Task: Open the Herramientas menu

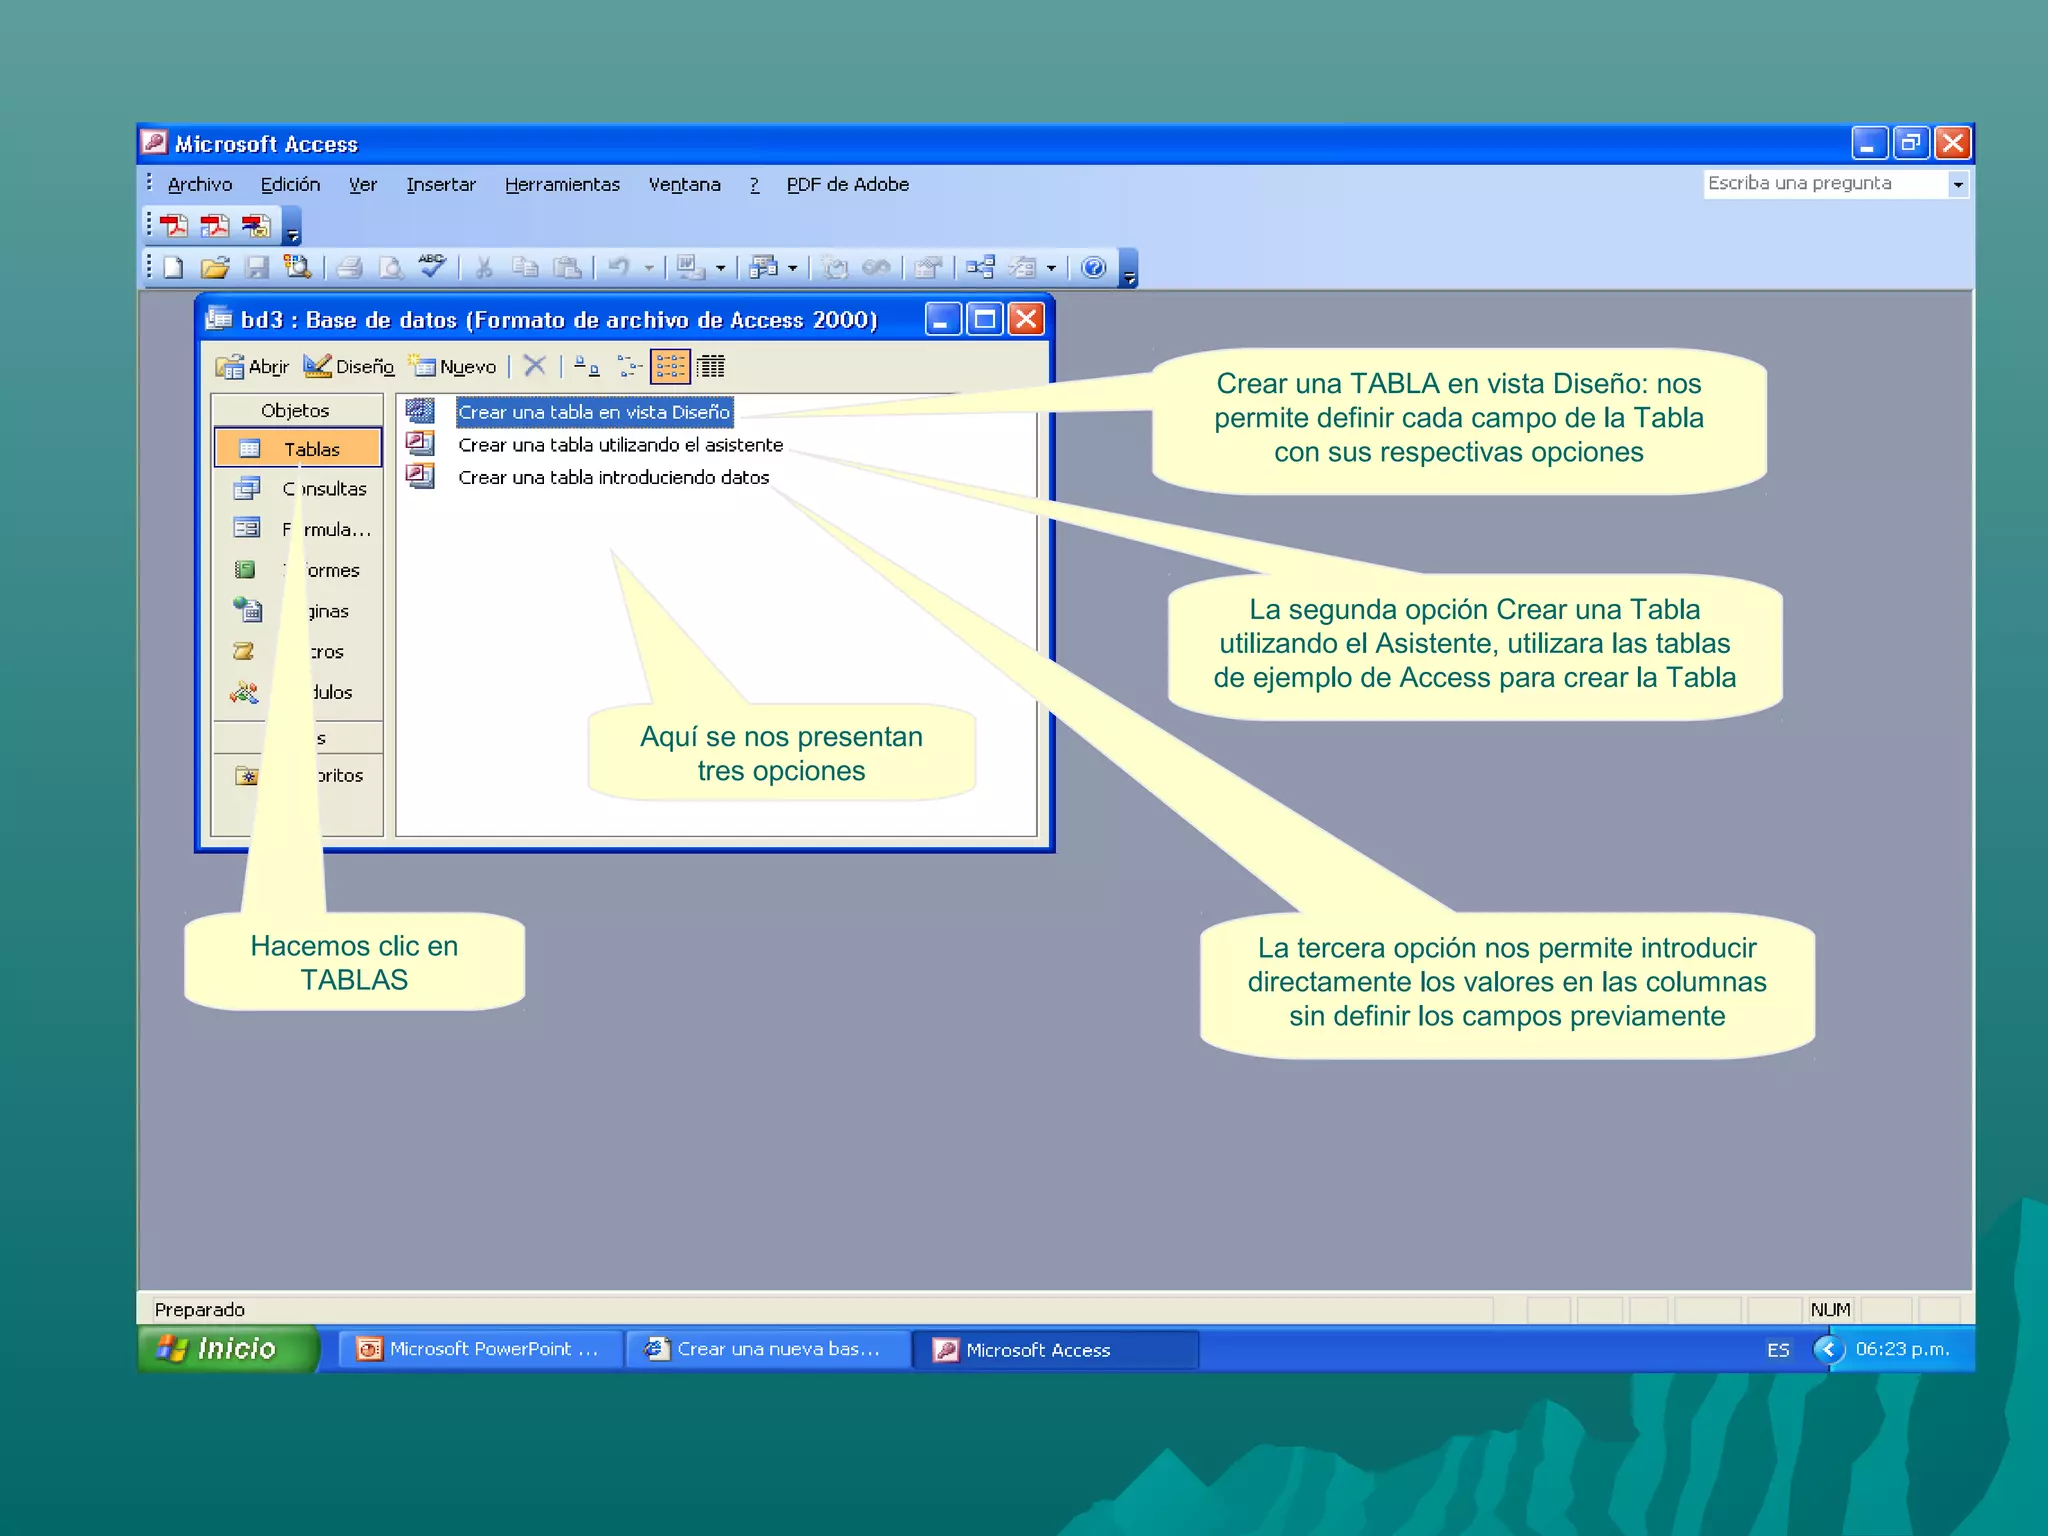Action: pyautogui.click(x=562, y=184)
